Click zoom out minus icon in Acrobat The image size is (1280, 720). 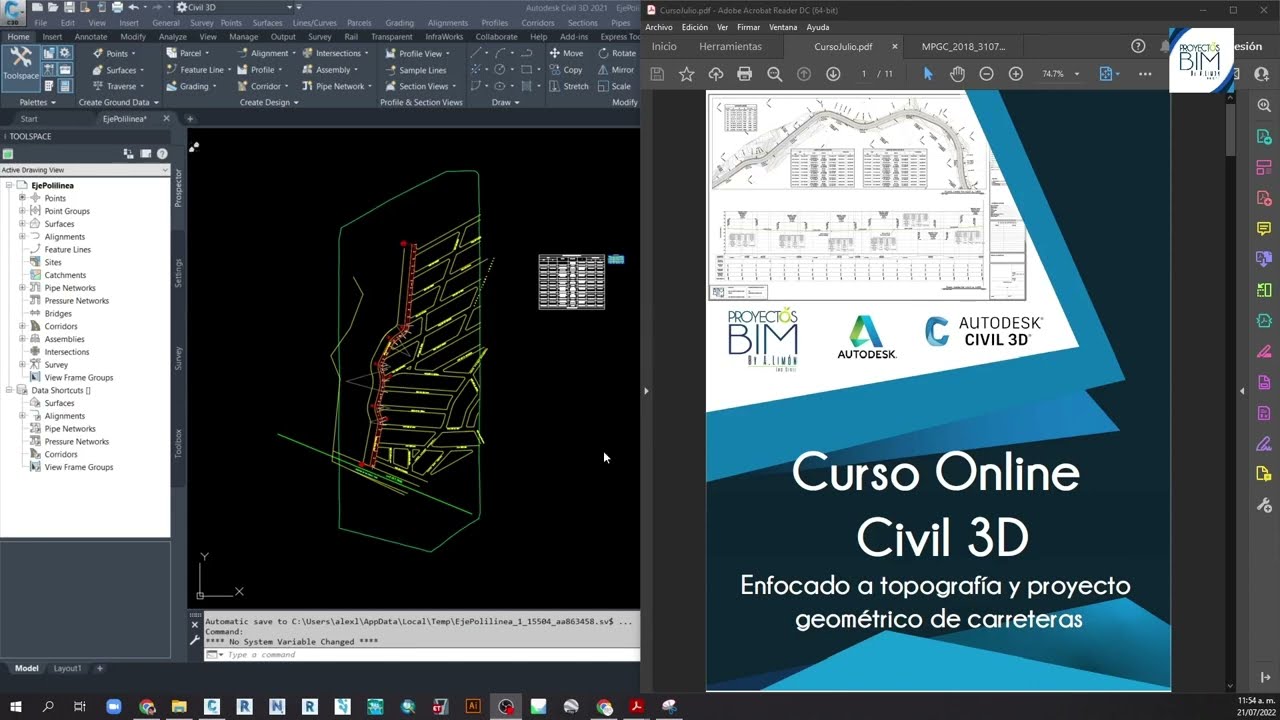(986, 74)
